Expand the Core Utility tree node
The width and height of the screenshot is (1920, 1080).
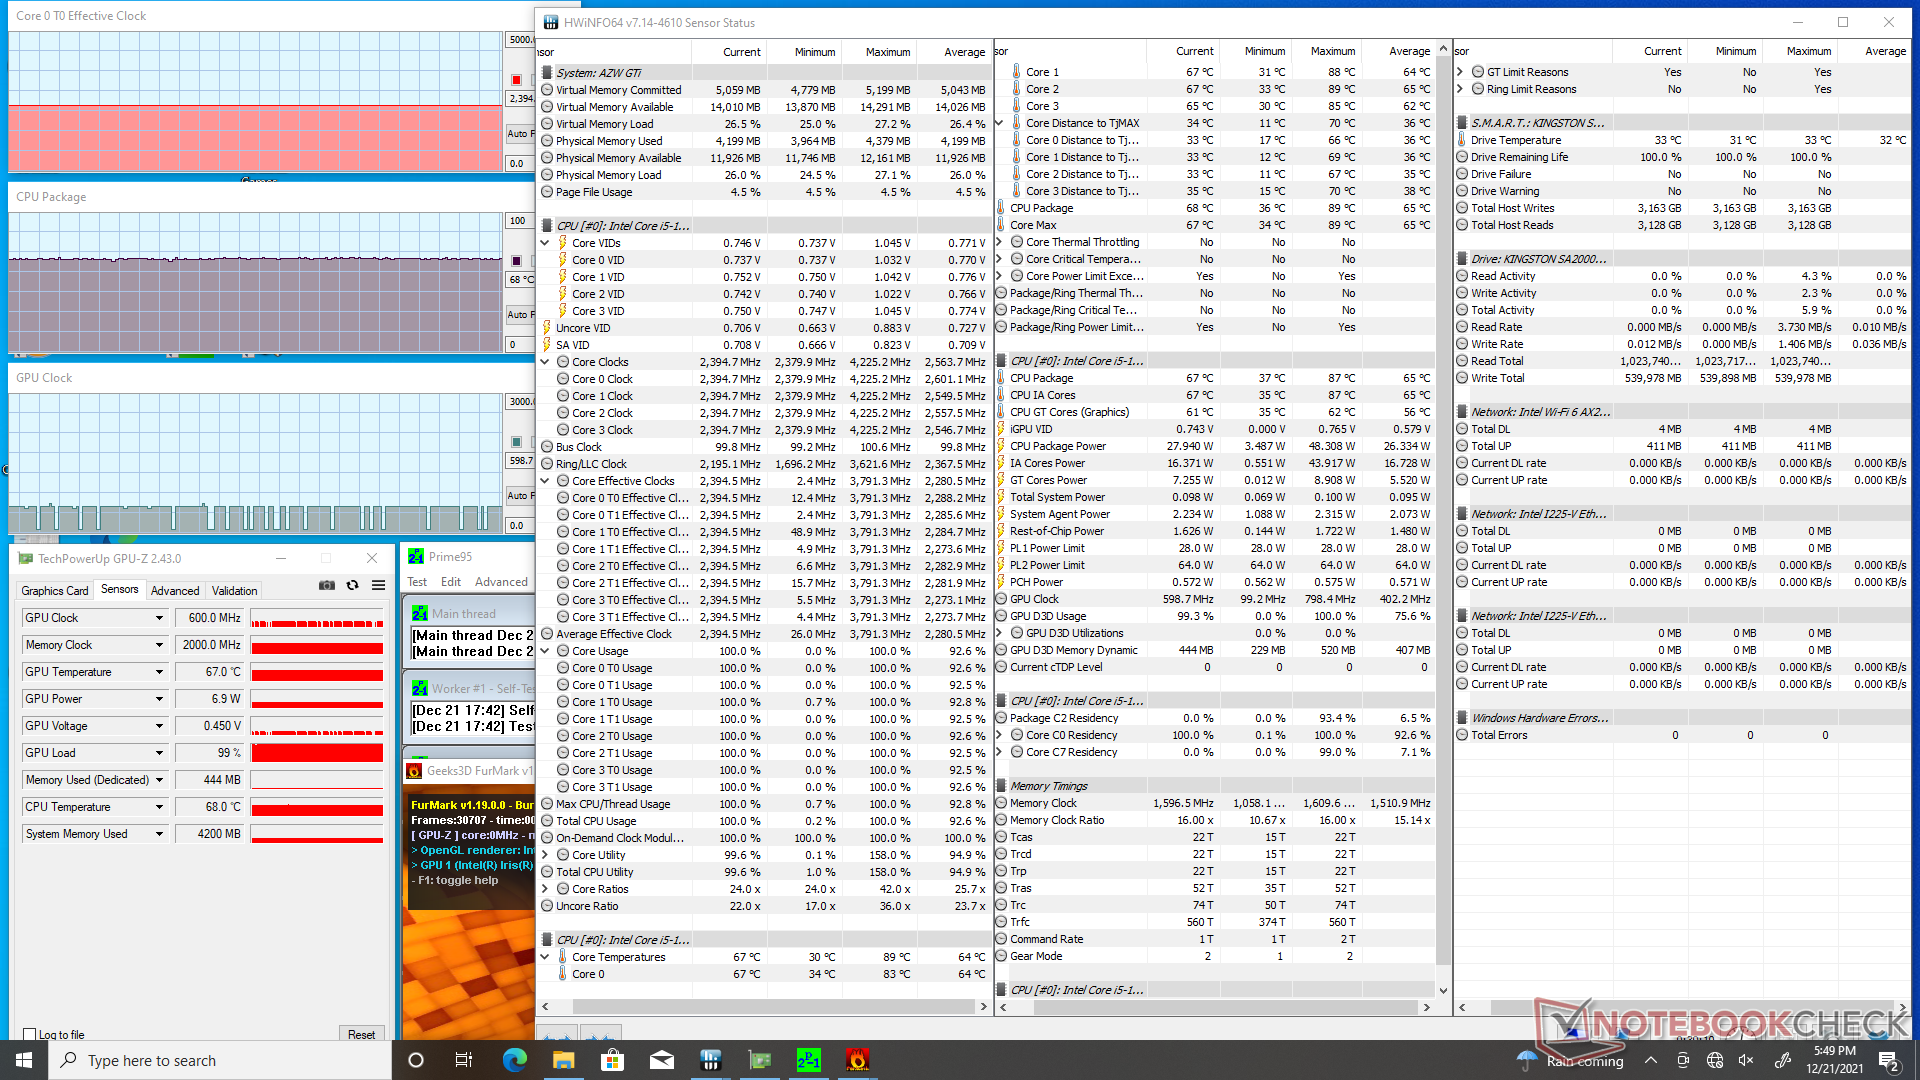click(x=545, y=855)
